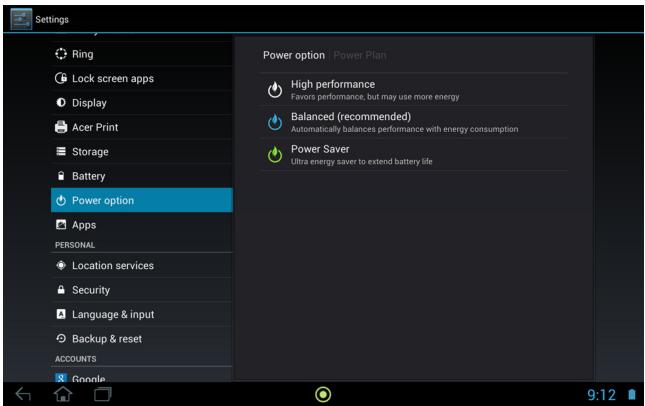Open the 9:12 clock in status bar
The image size is (645, 406).
tap(601, 395)
